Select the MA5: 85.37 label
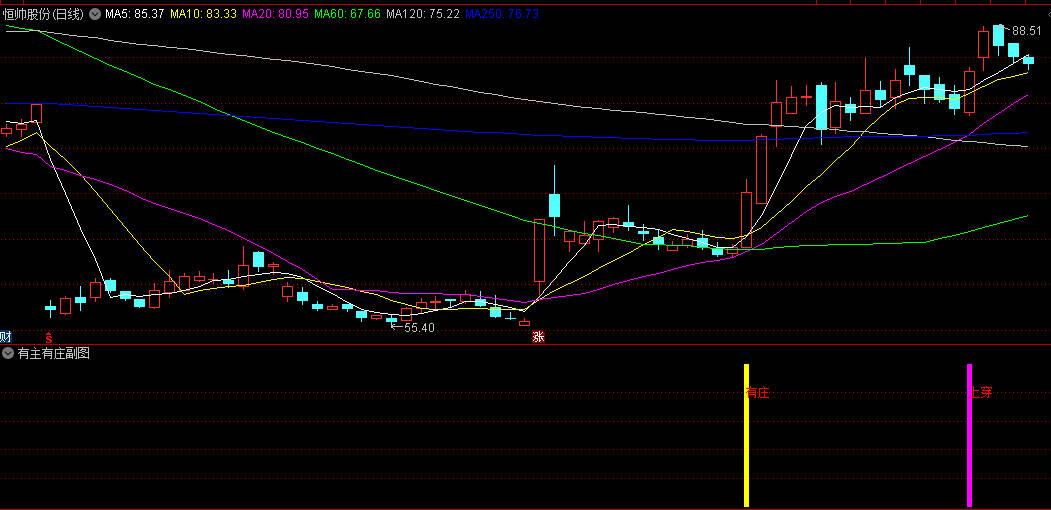This screenshot has height=510, width=1051. point(134,13)
